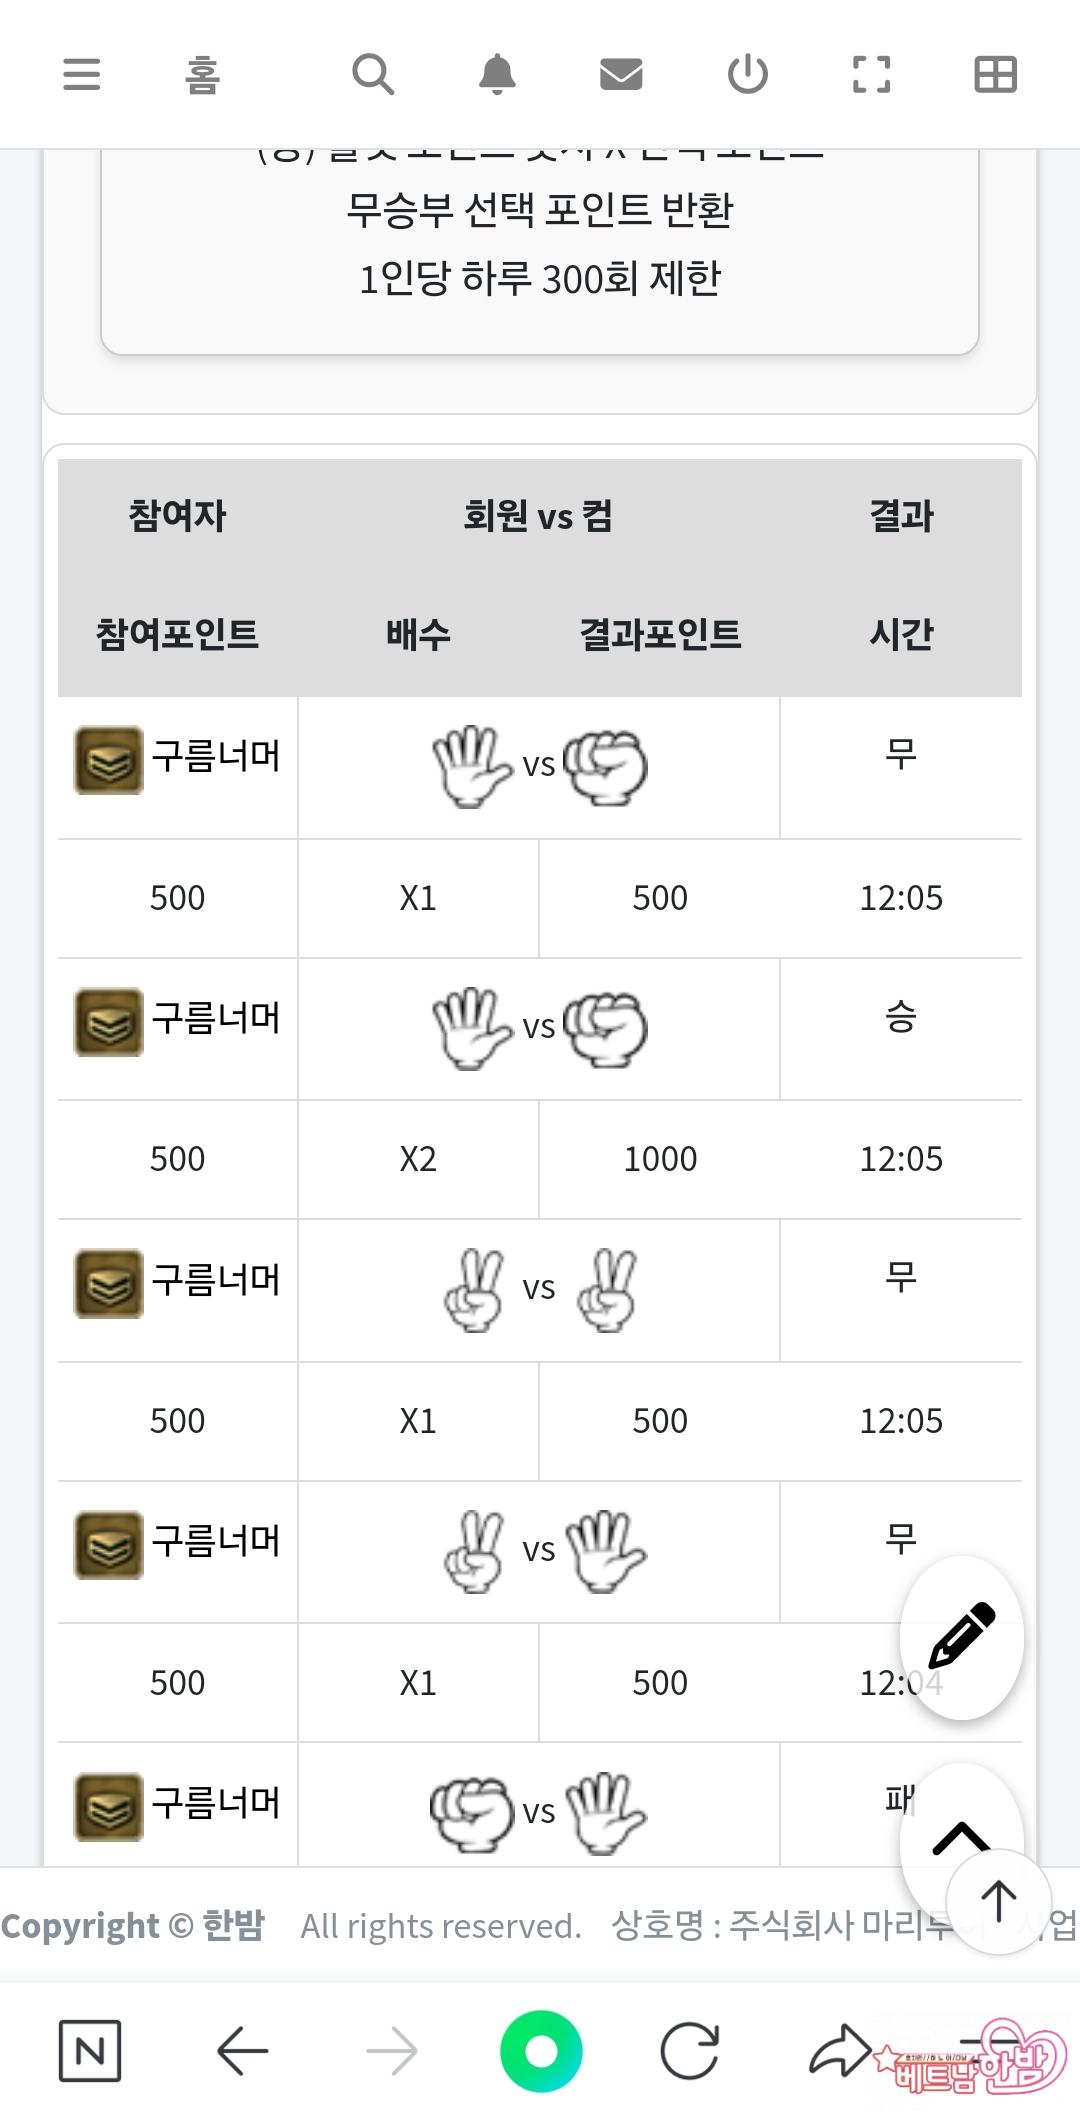Screen dimensions: 1080x2121
Task: Go to 홈 menu item
Action: pyautogui.click(x=202, y=75)
